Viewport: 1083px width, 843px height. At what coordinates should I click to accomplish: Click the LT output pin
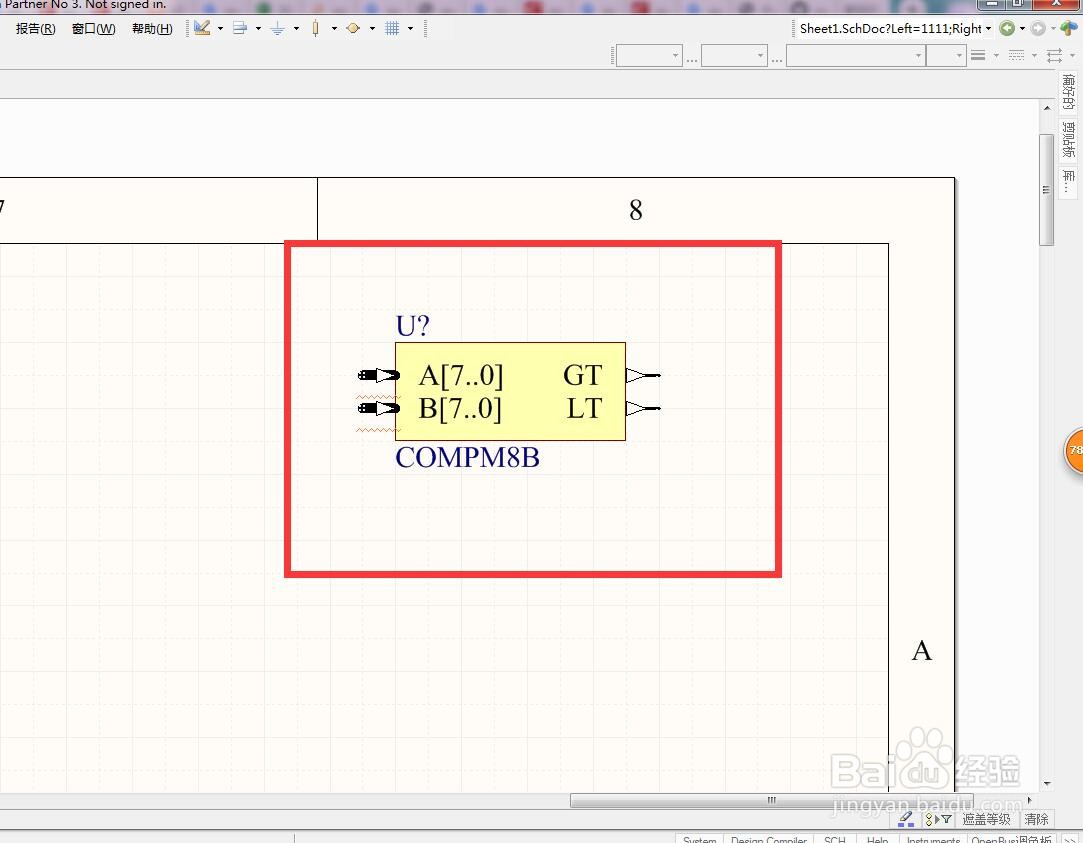pos(643,408)
